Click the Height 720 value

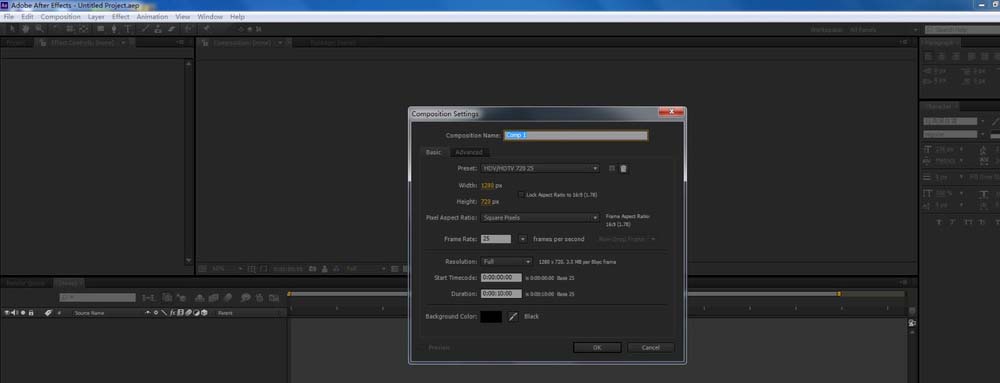[x=486, y=201]
